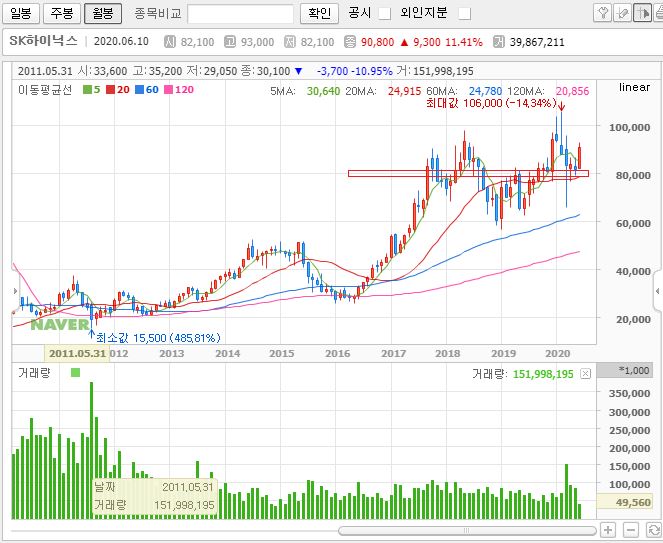Zoom out with the minus button
Viewport: 663px width, 543px height.
(x=630, y=529)
